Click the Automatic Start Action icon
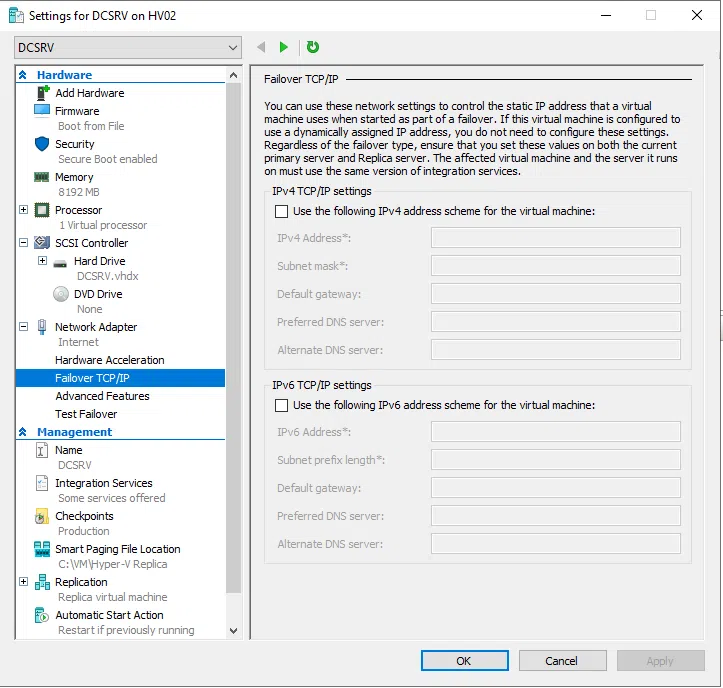This screenshot has width=723, height=688. [42, 616]
